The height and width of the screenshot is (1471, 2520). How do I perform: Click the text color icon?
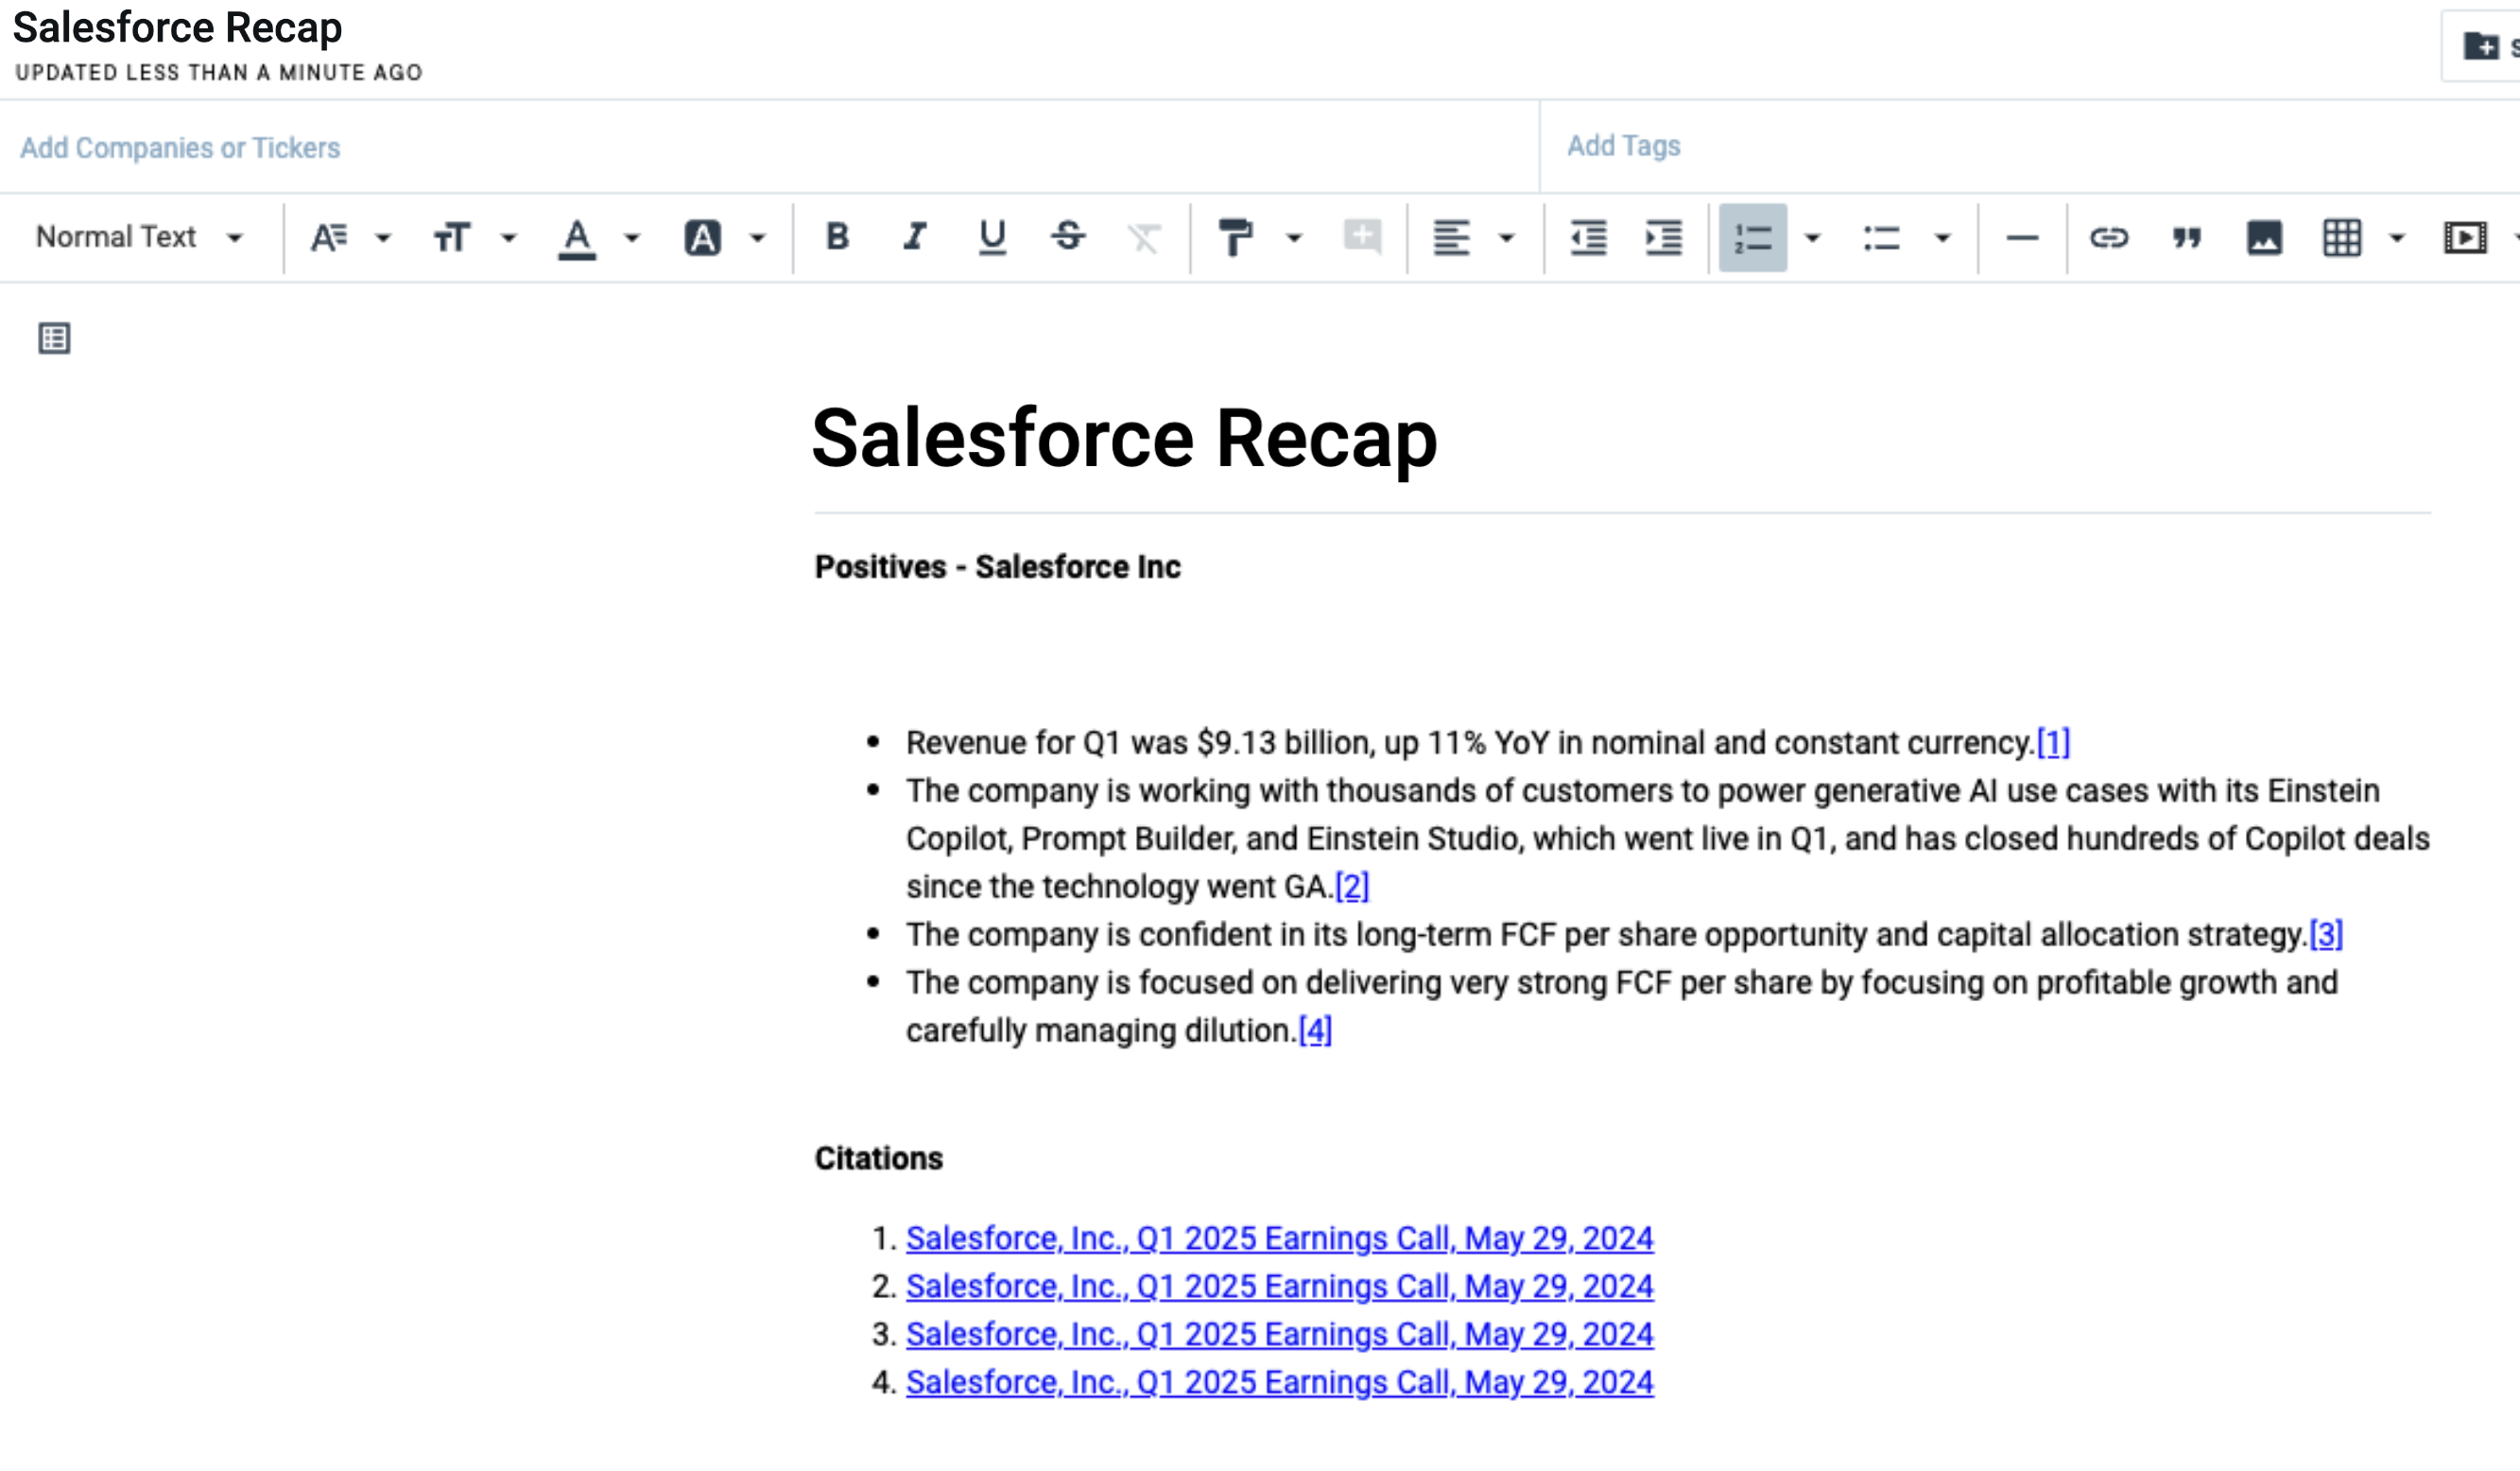(577, 238)
